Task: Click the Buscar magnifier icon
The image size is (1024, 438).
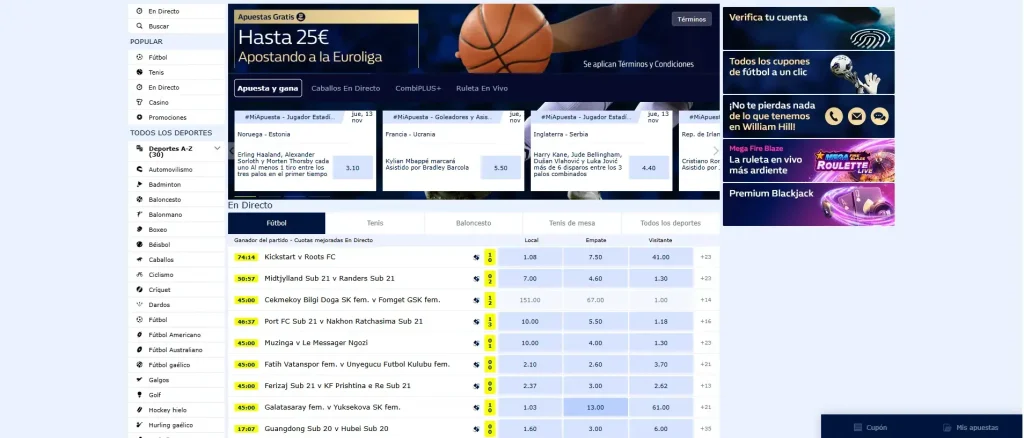Action: click(x=139, y=26)
